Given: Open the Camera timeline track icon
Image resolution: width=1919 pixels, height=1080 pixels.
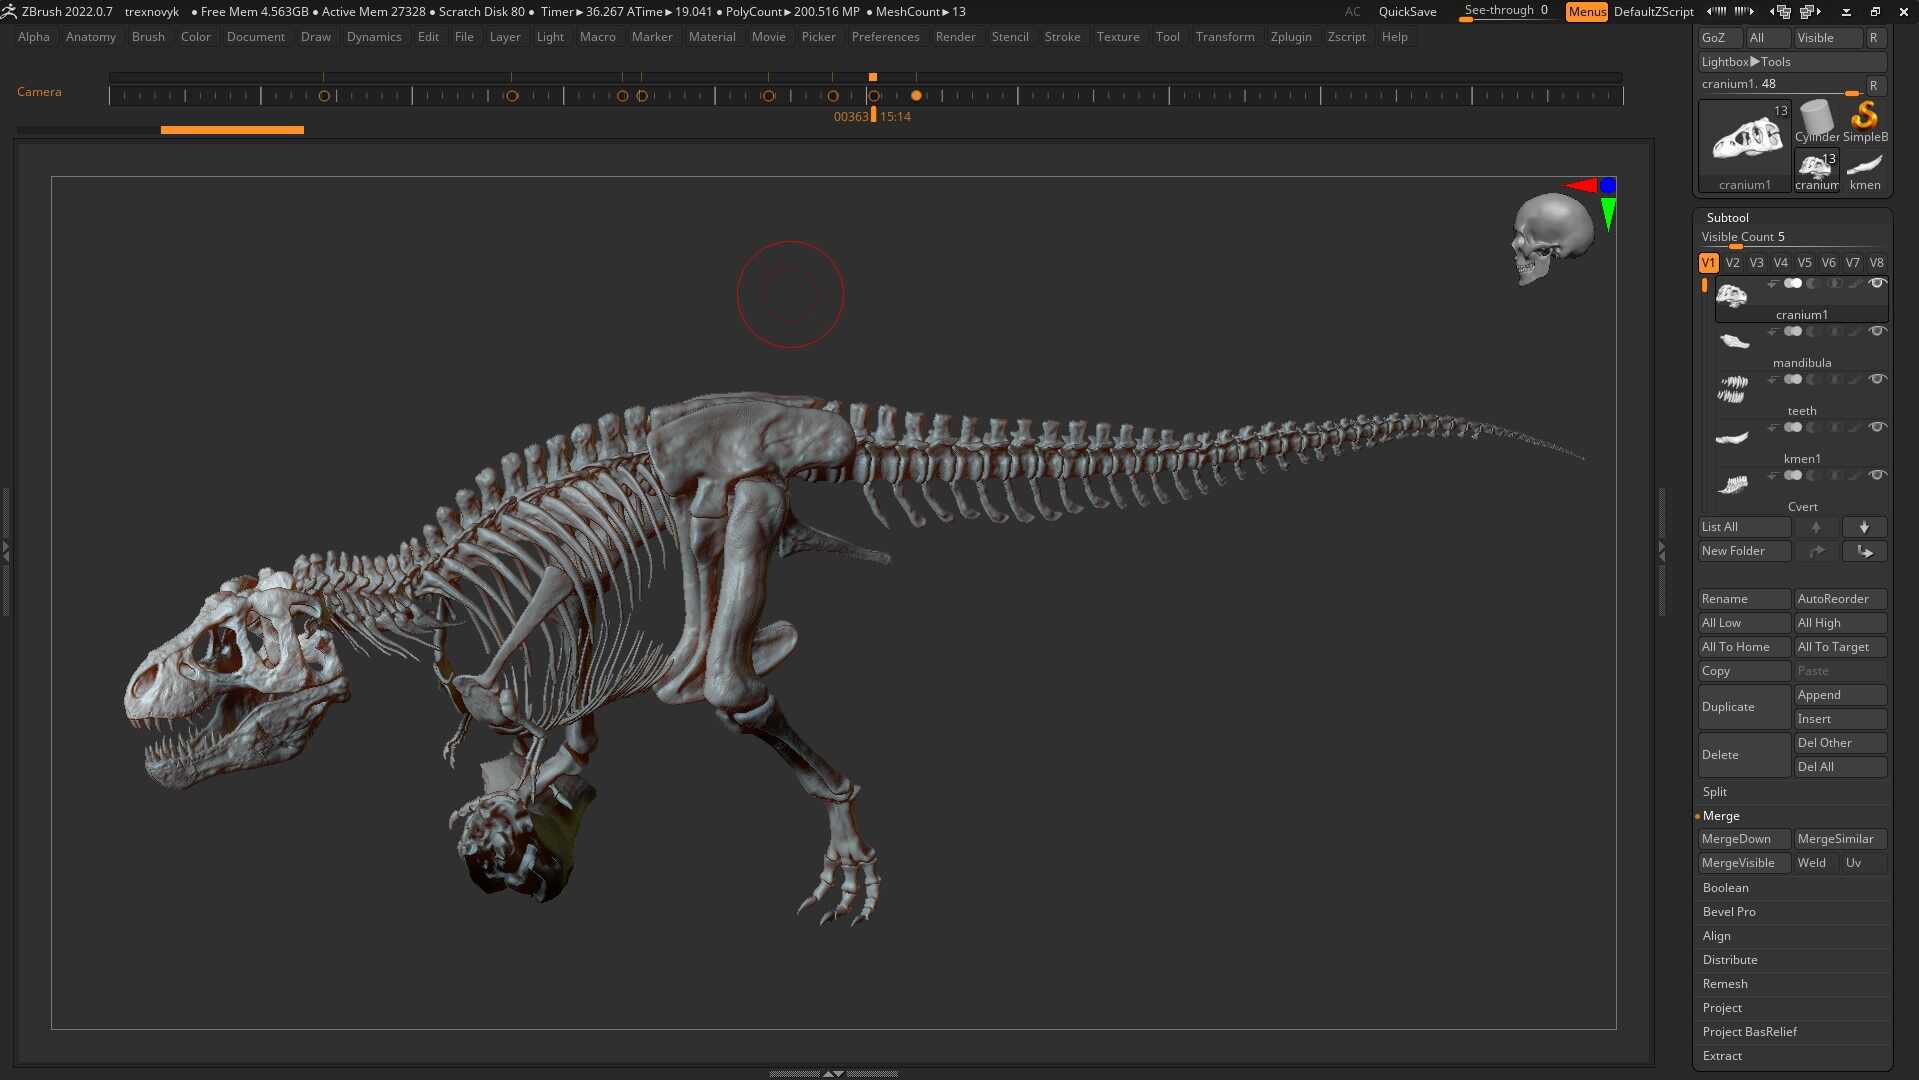Looking at the screenshot, I should coord(39,91).
